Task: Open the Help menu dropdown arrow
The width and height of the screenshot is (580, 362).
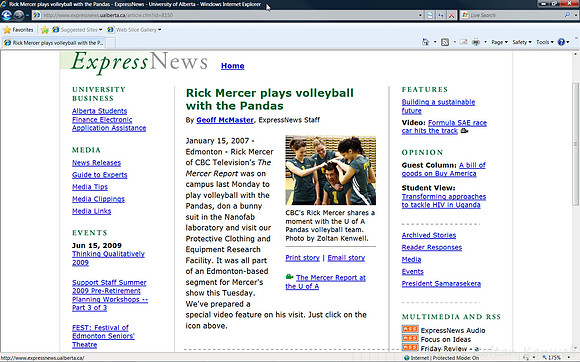Action: click(x=568, y=42)
